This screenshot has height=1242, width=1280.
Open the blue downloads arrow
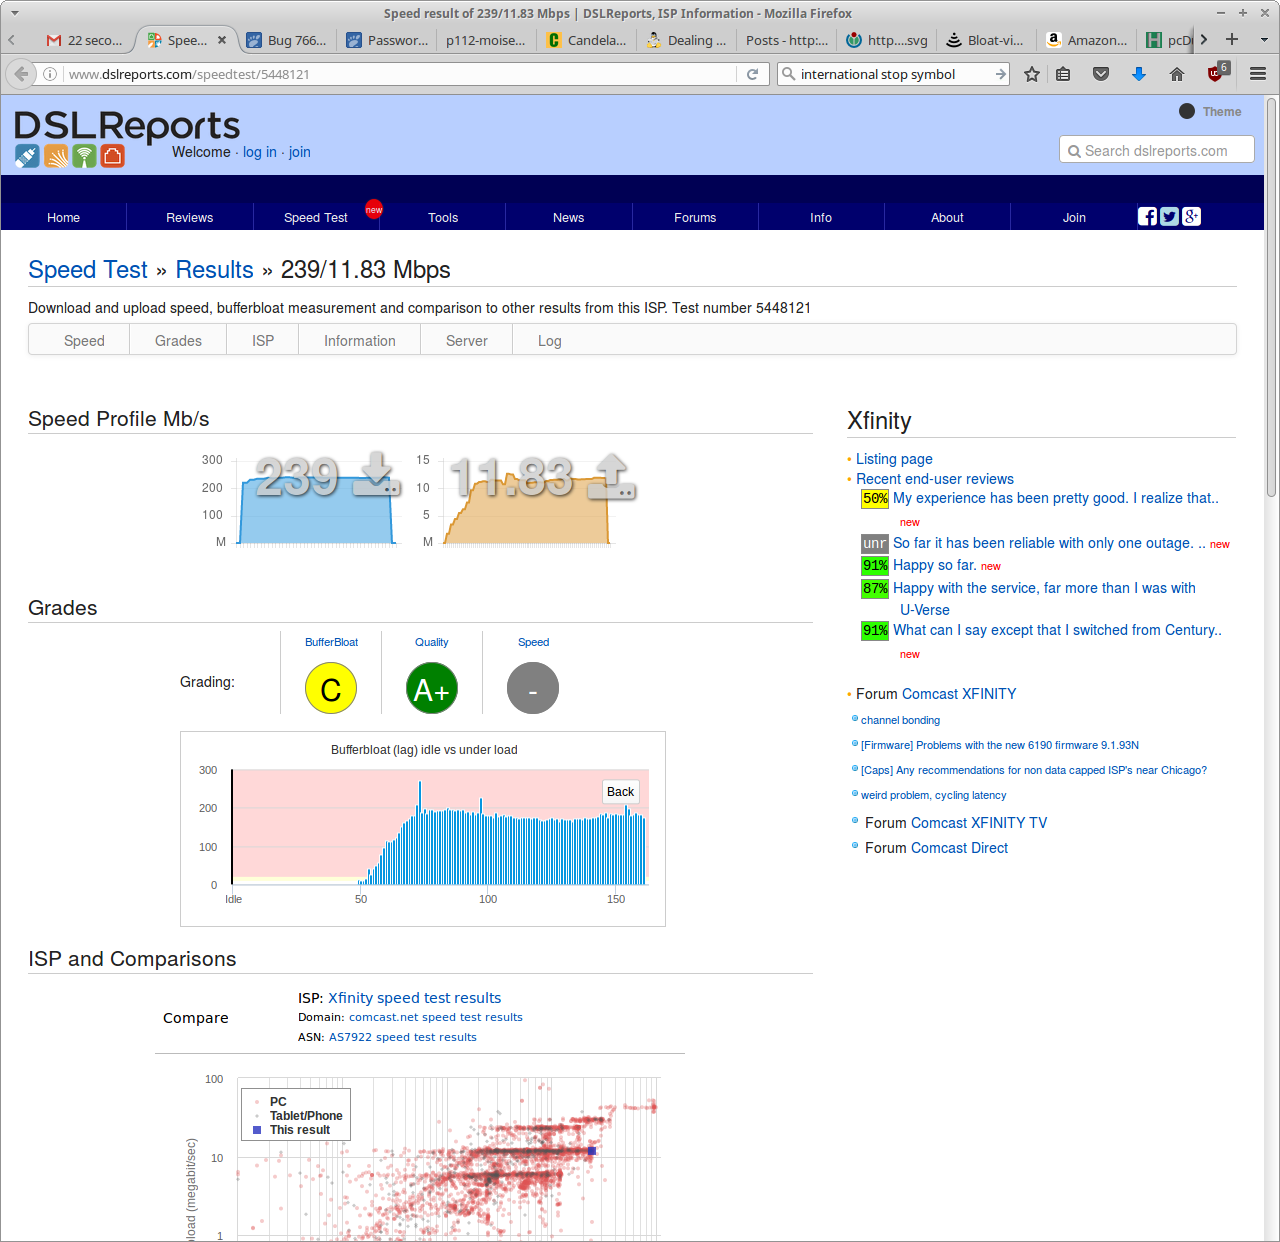pos(1139,74)
